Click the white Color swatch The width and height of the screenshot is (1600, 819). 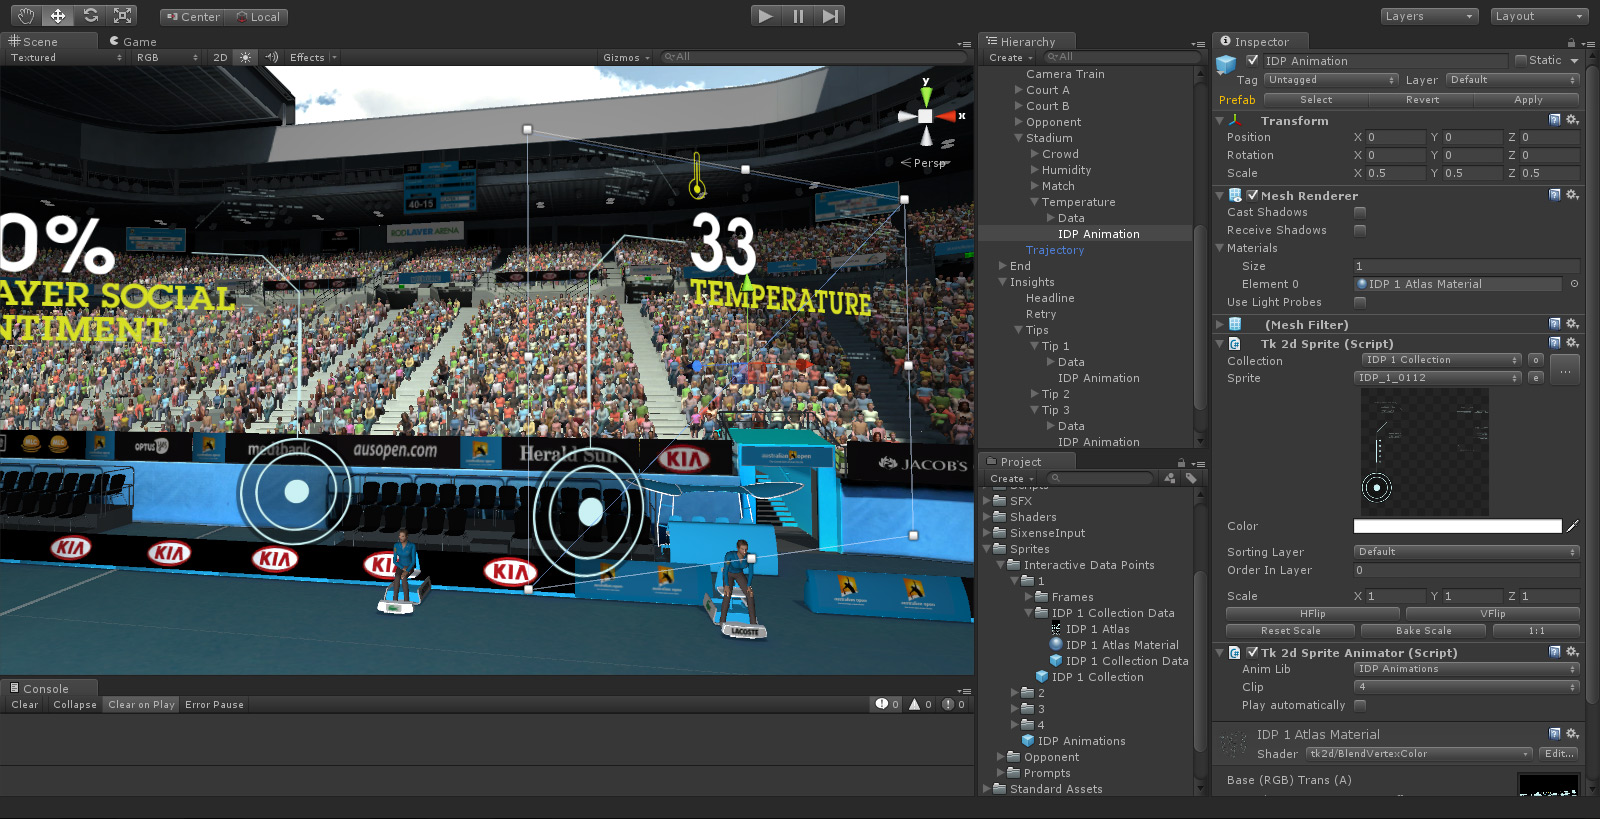tap(1456, 526)
